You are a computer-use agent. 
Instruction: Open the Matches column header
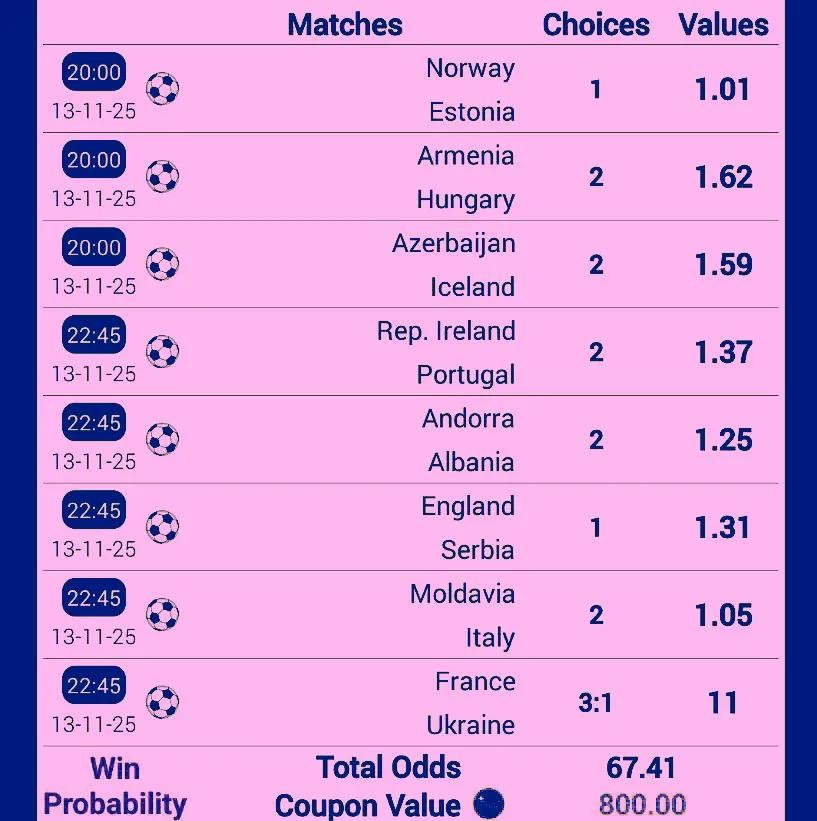click(x=344, y=25)
